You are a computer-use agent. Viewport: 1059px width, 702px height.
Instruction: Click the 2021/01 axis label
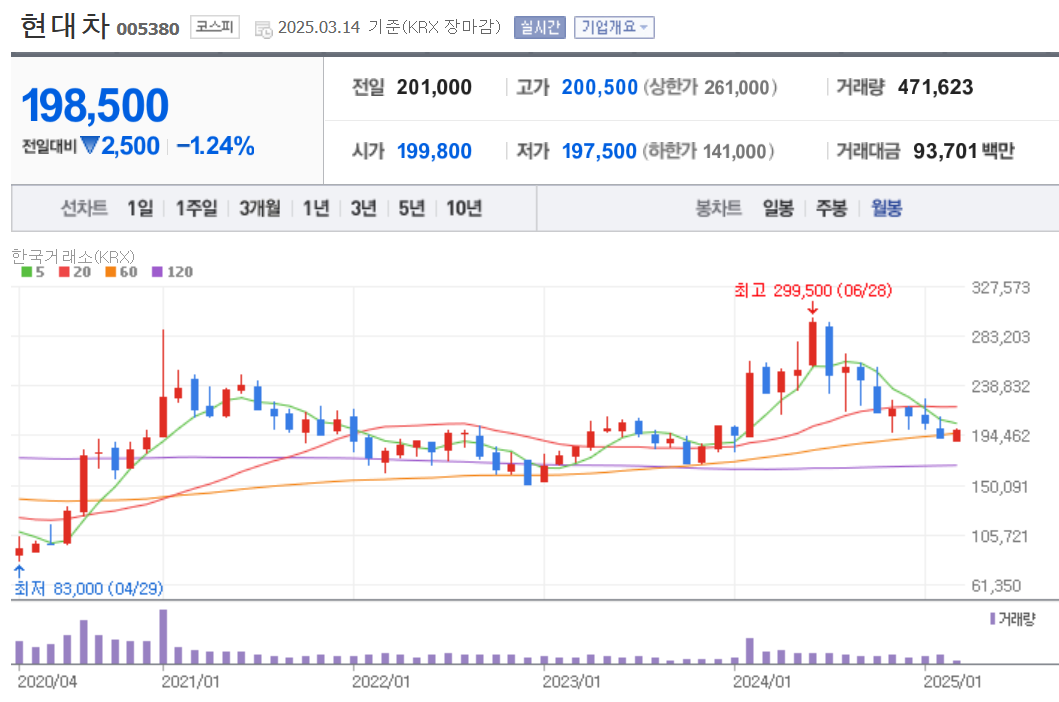click(190, 681)
